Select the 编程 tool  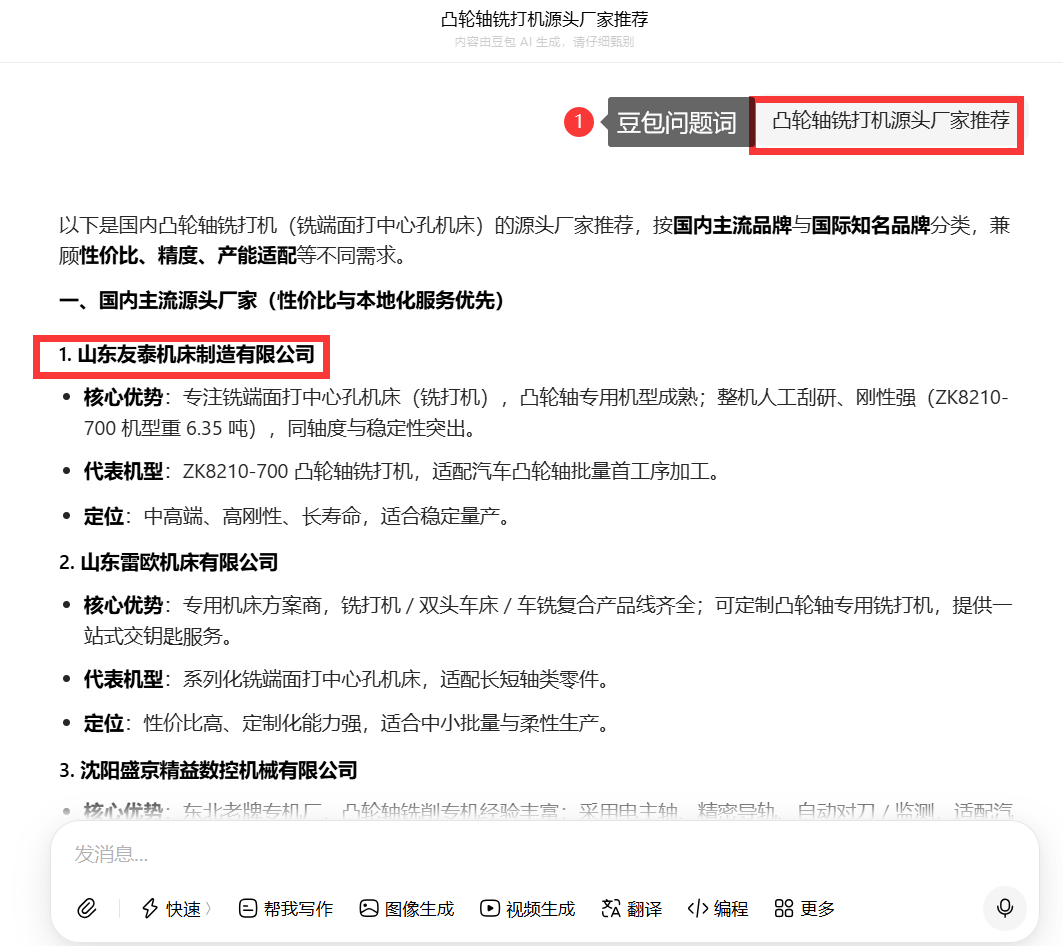pos(718,909)
